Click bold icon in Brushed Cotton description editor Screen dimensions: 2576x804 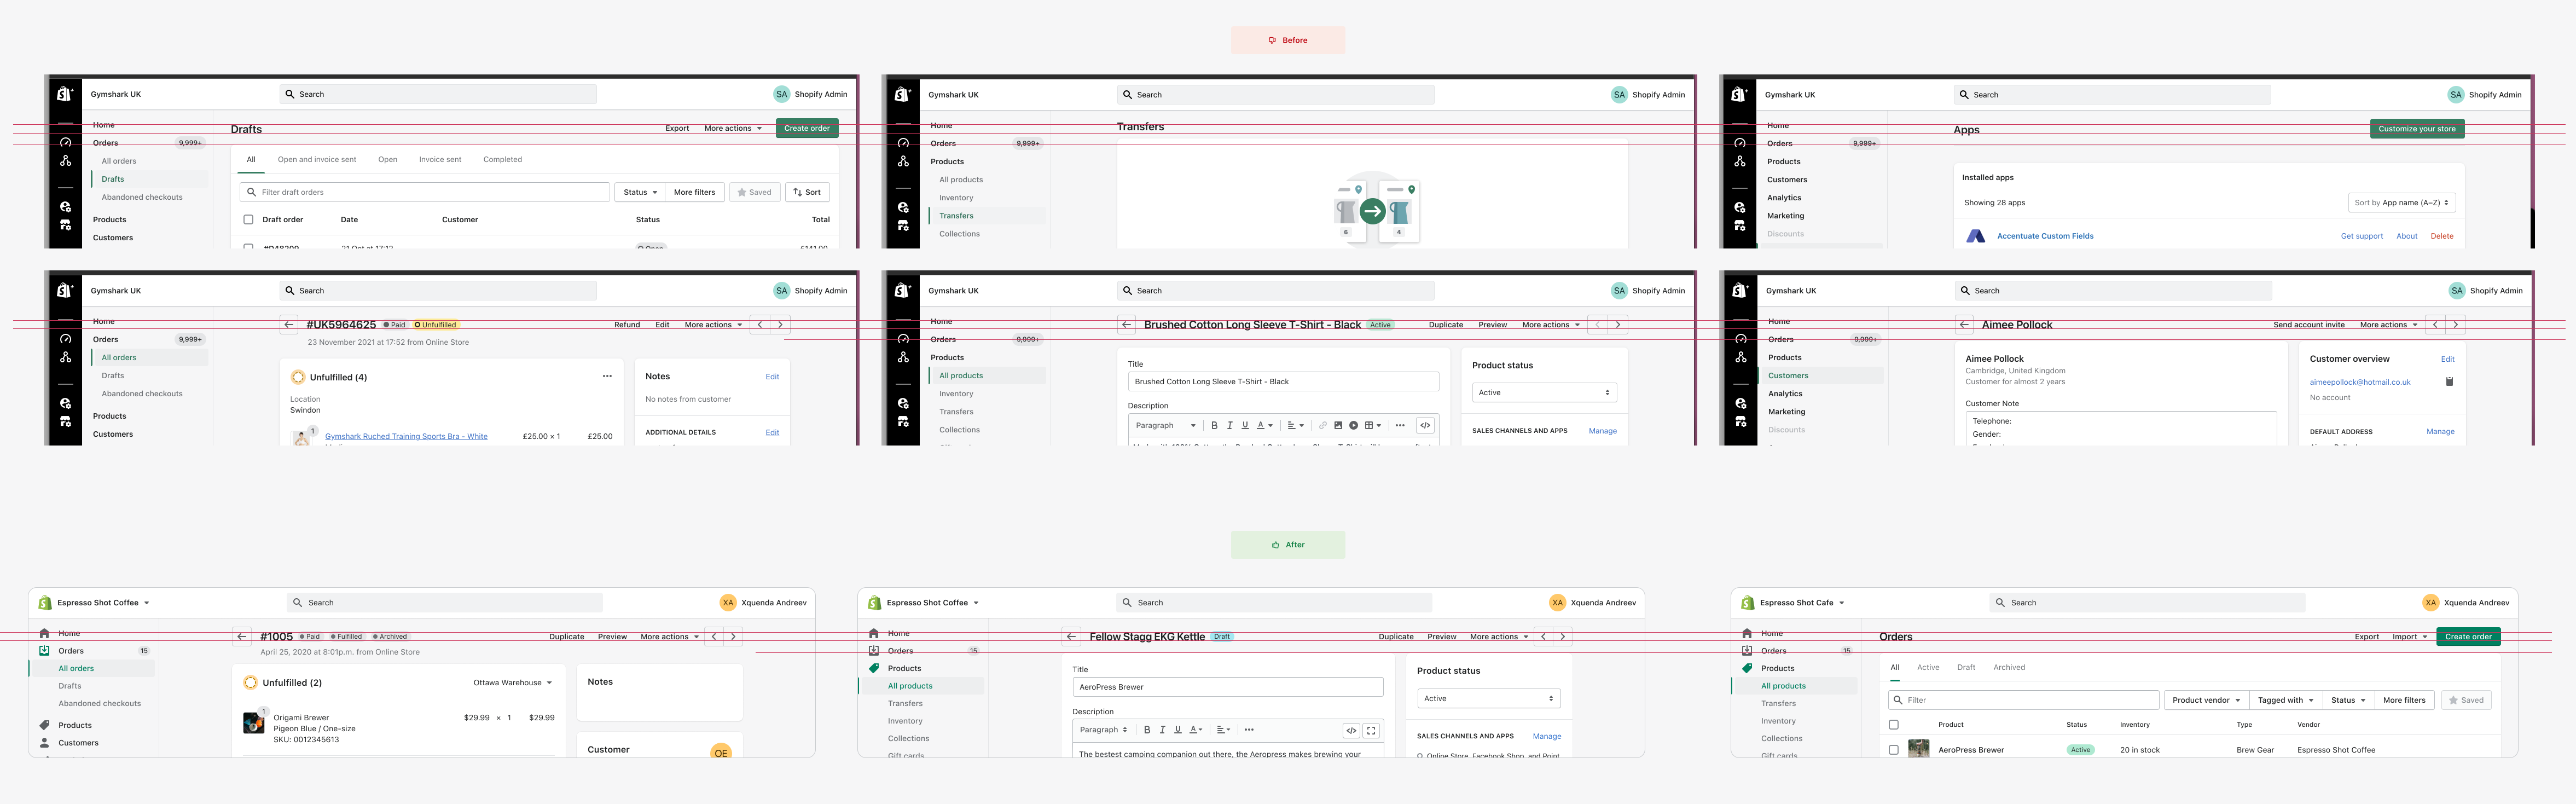[1215, 425]
